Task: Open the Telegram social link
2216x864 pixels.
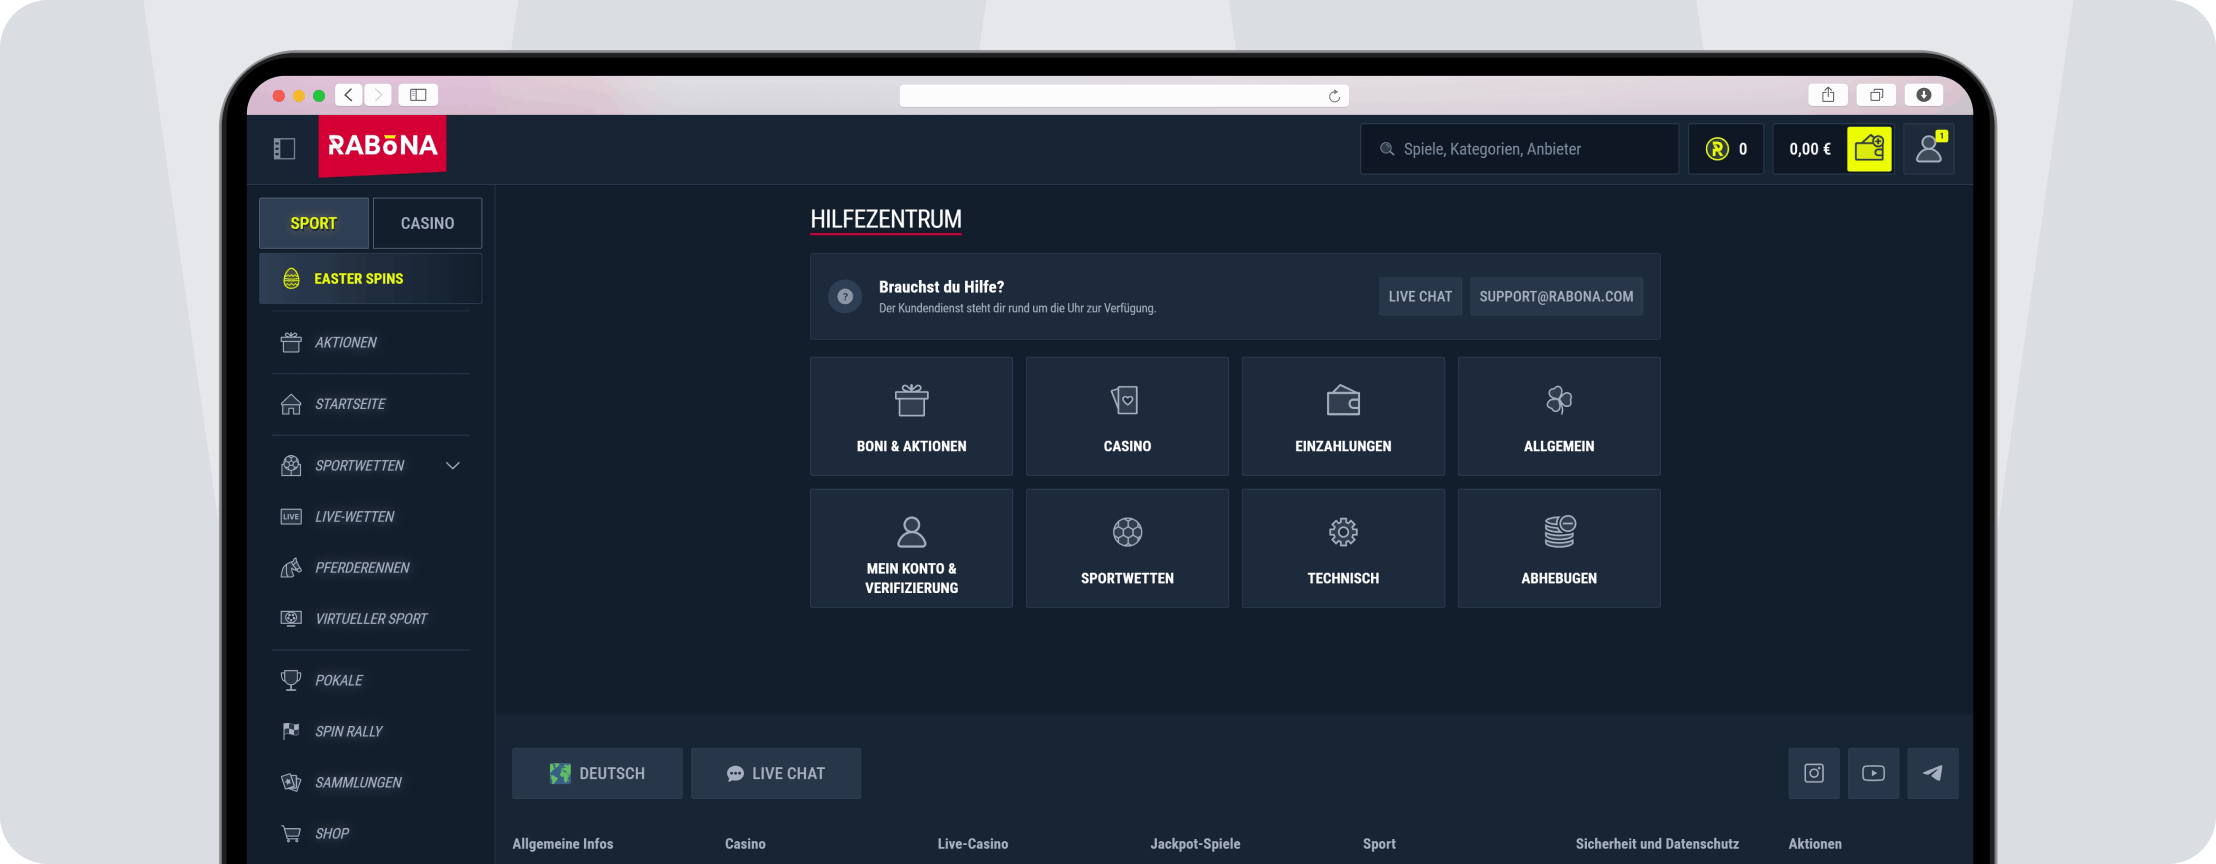Action: (1933, 773)
